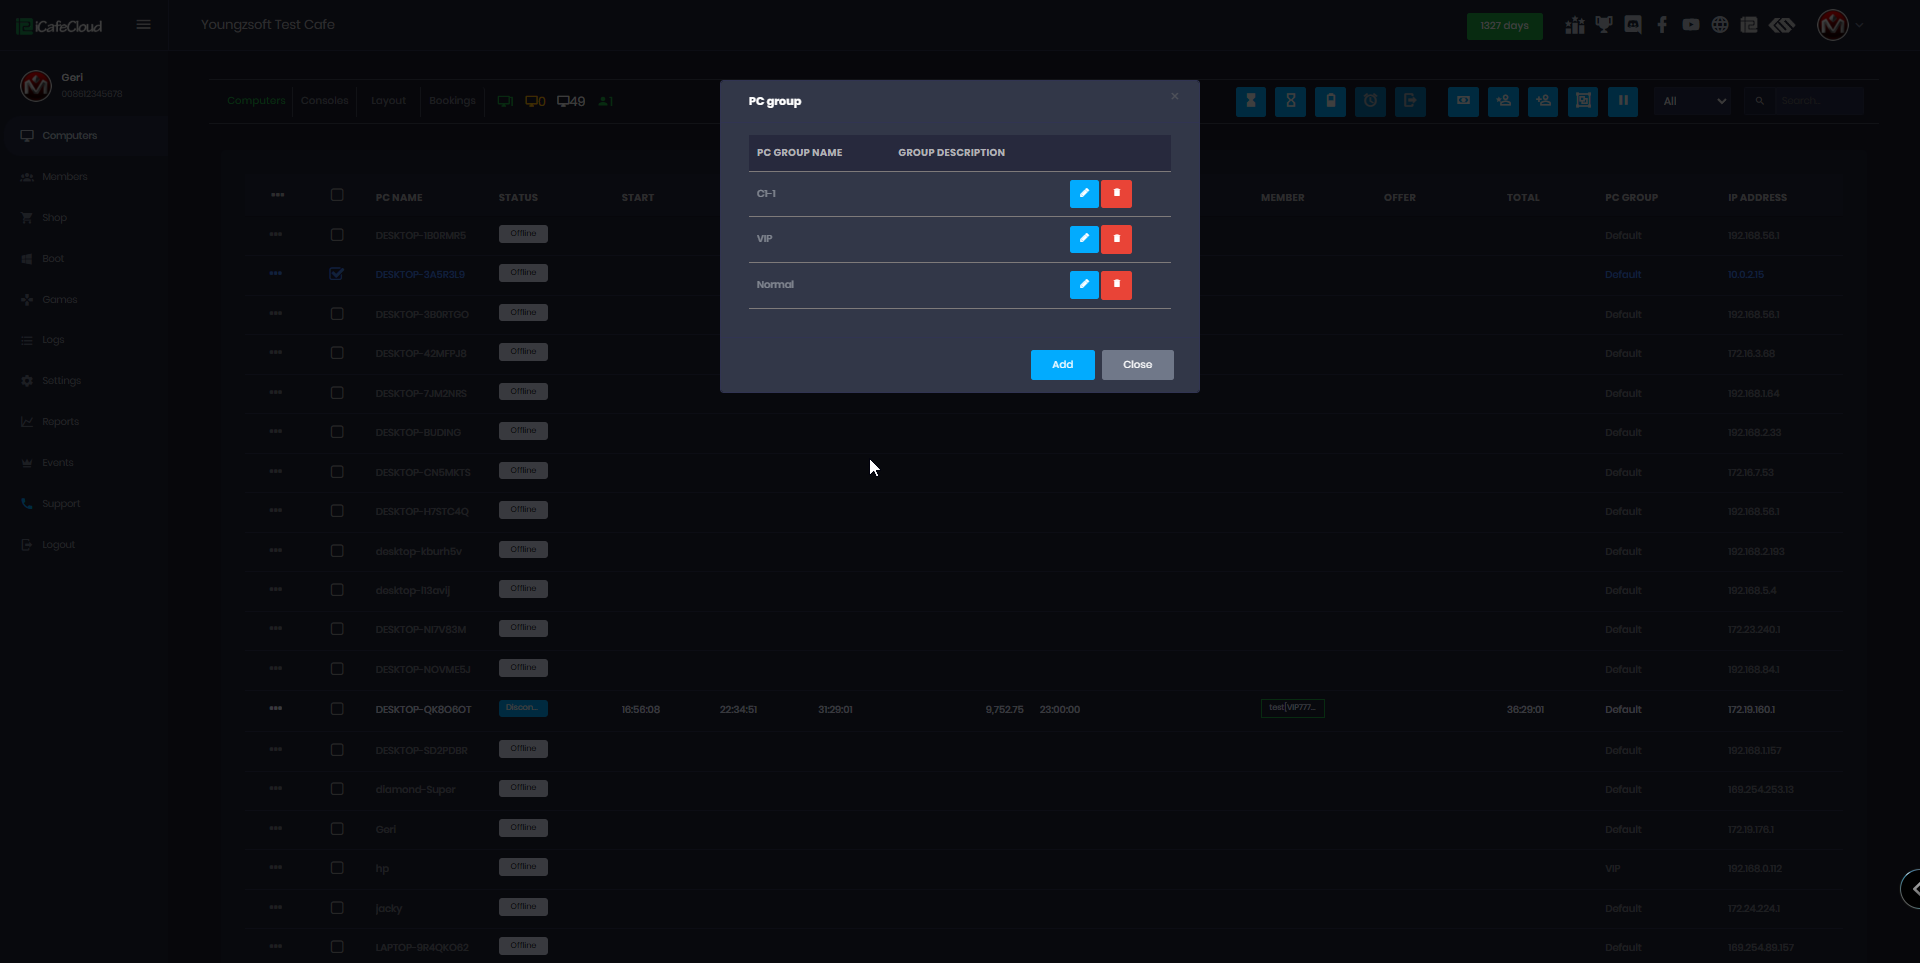Toggle the select-all checkbox in table header
1920x963 pixels.
[337, 196]
